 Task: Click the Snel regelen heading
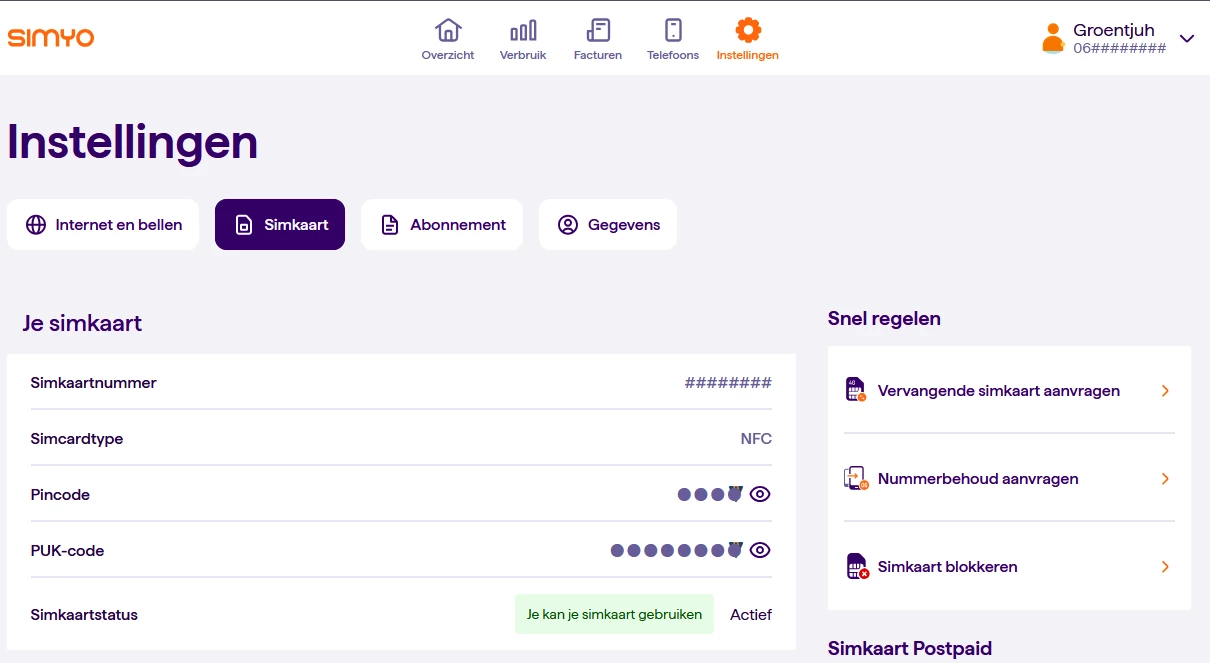[884, 319]
